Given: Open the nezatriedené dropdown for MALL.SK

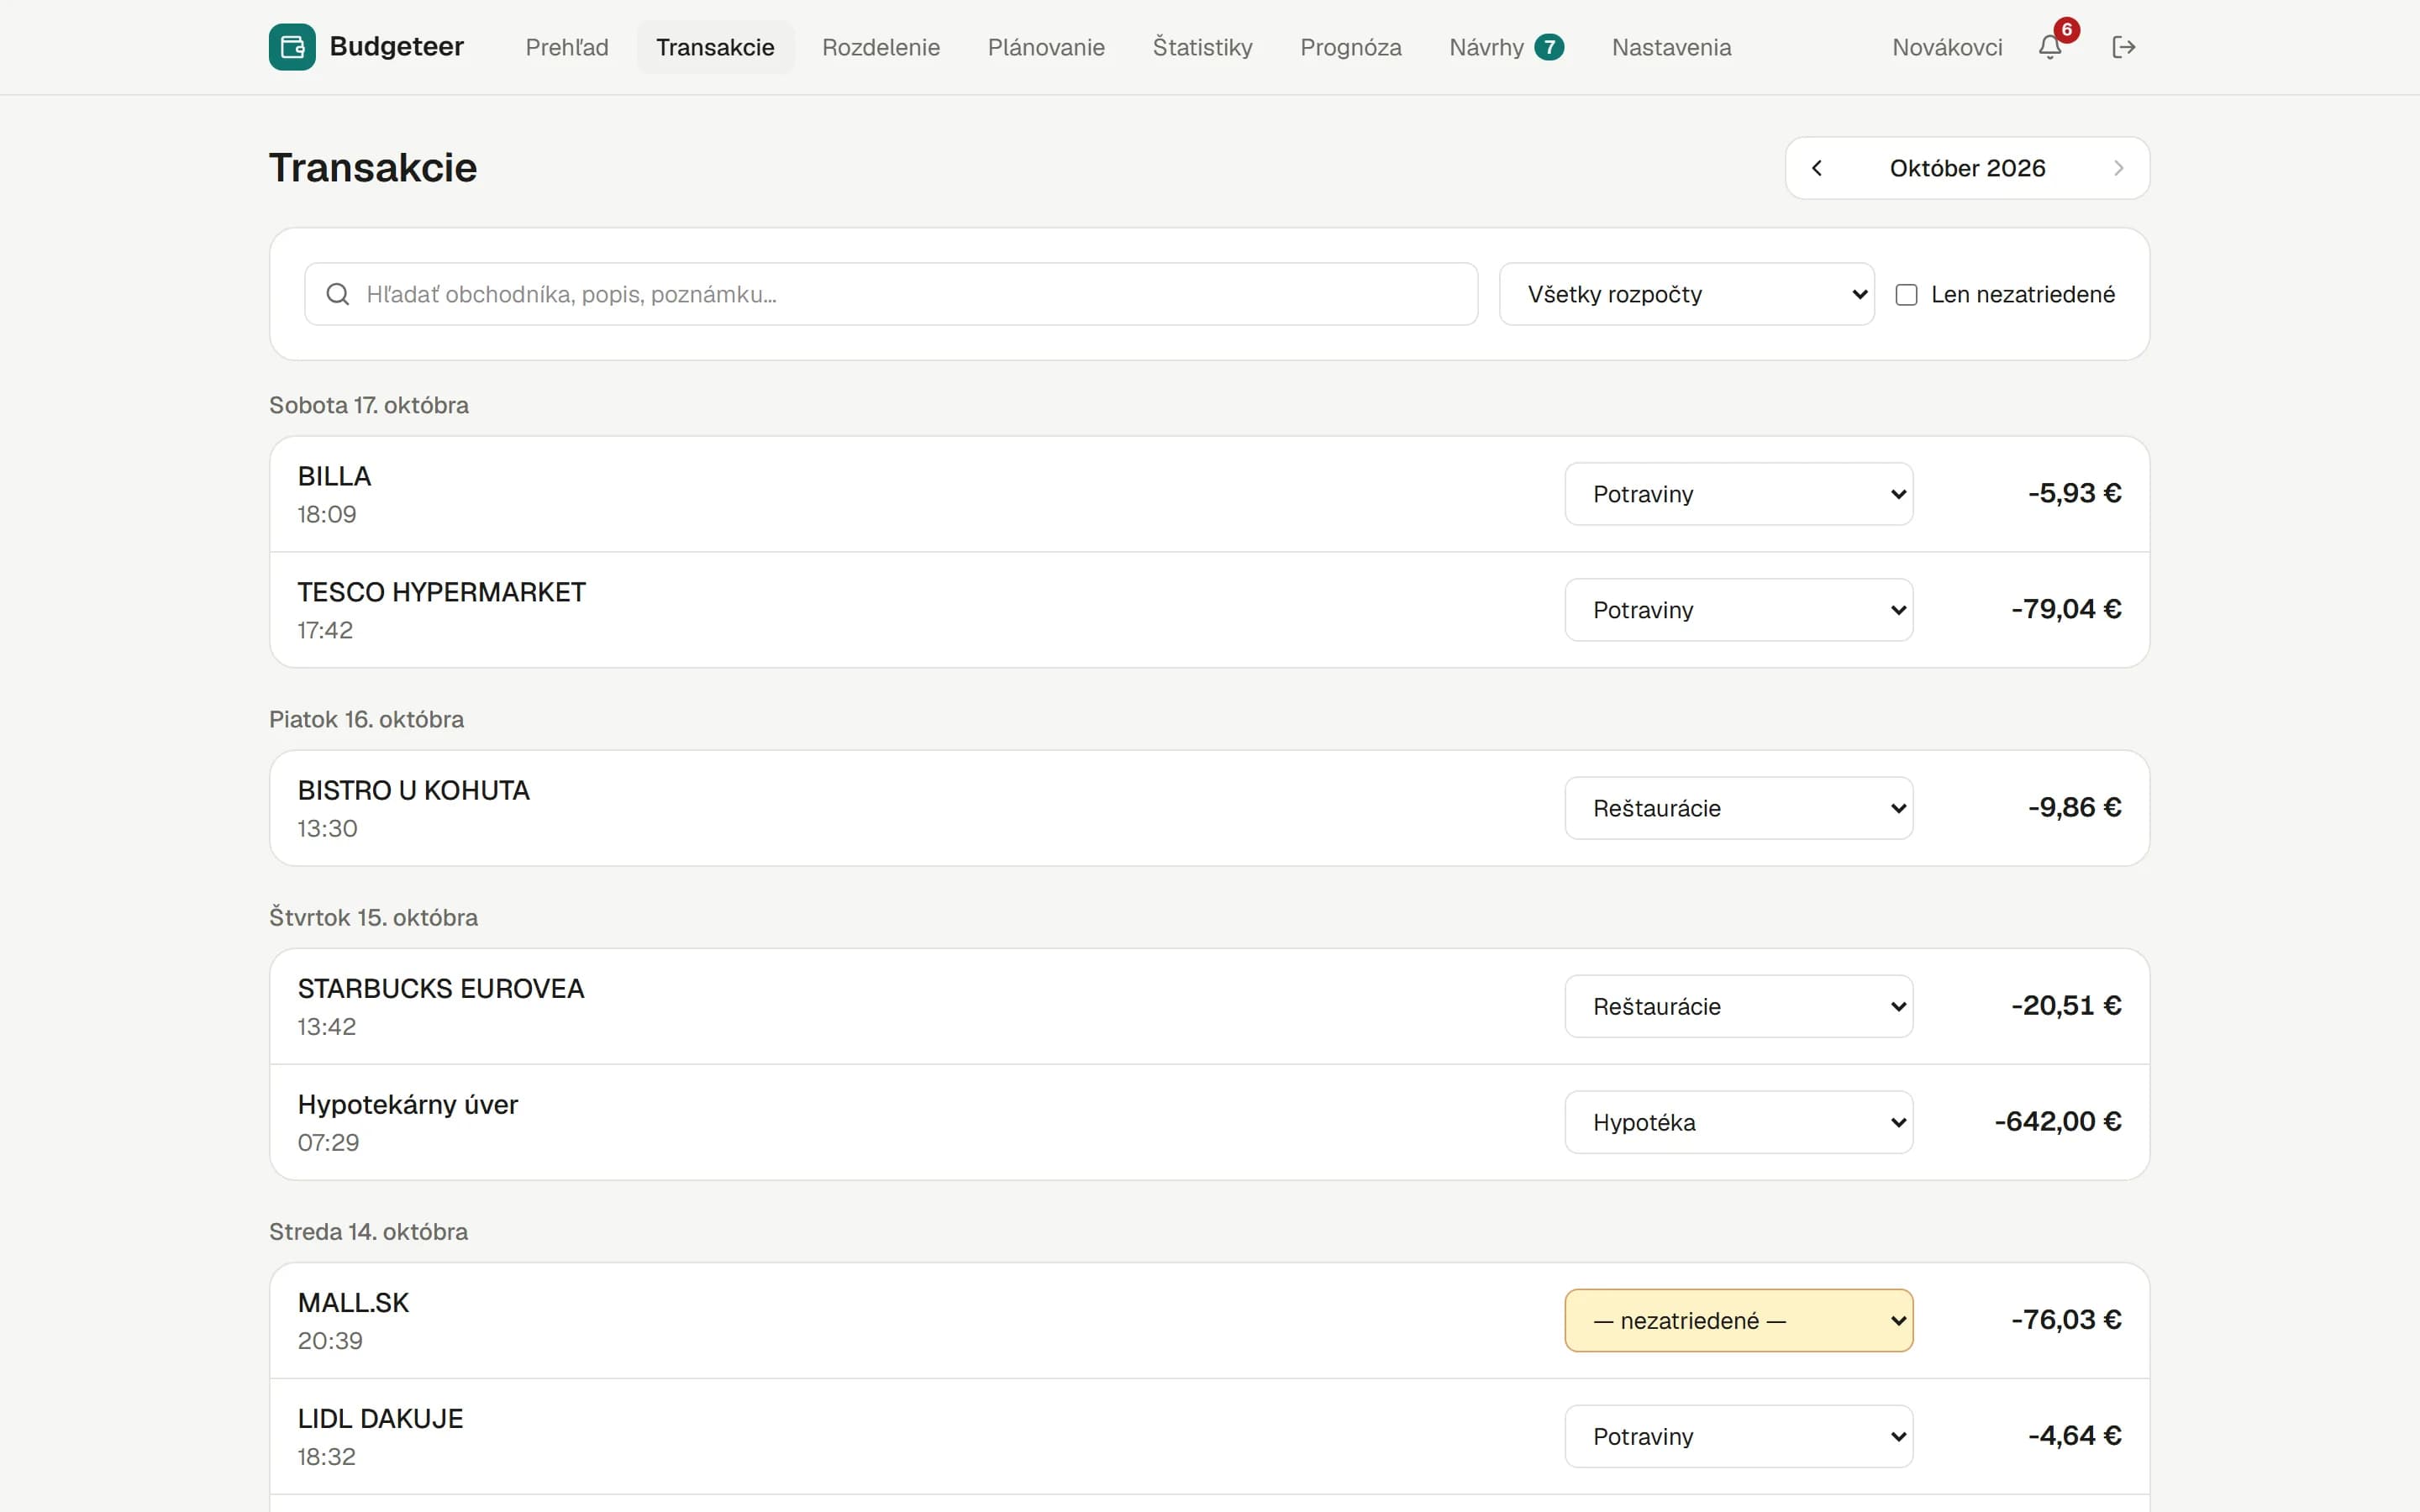Looking at the screenshot, I should [1739, 1320].
